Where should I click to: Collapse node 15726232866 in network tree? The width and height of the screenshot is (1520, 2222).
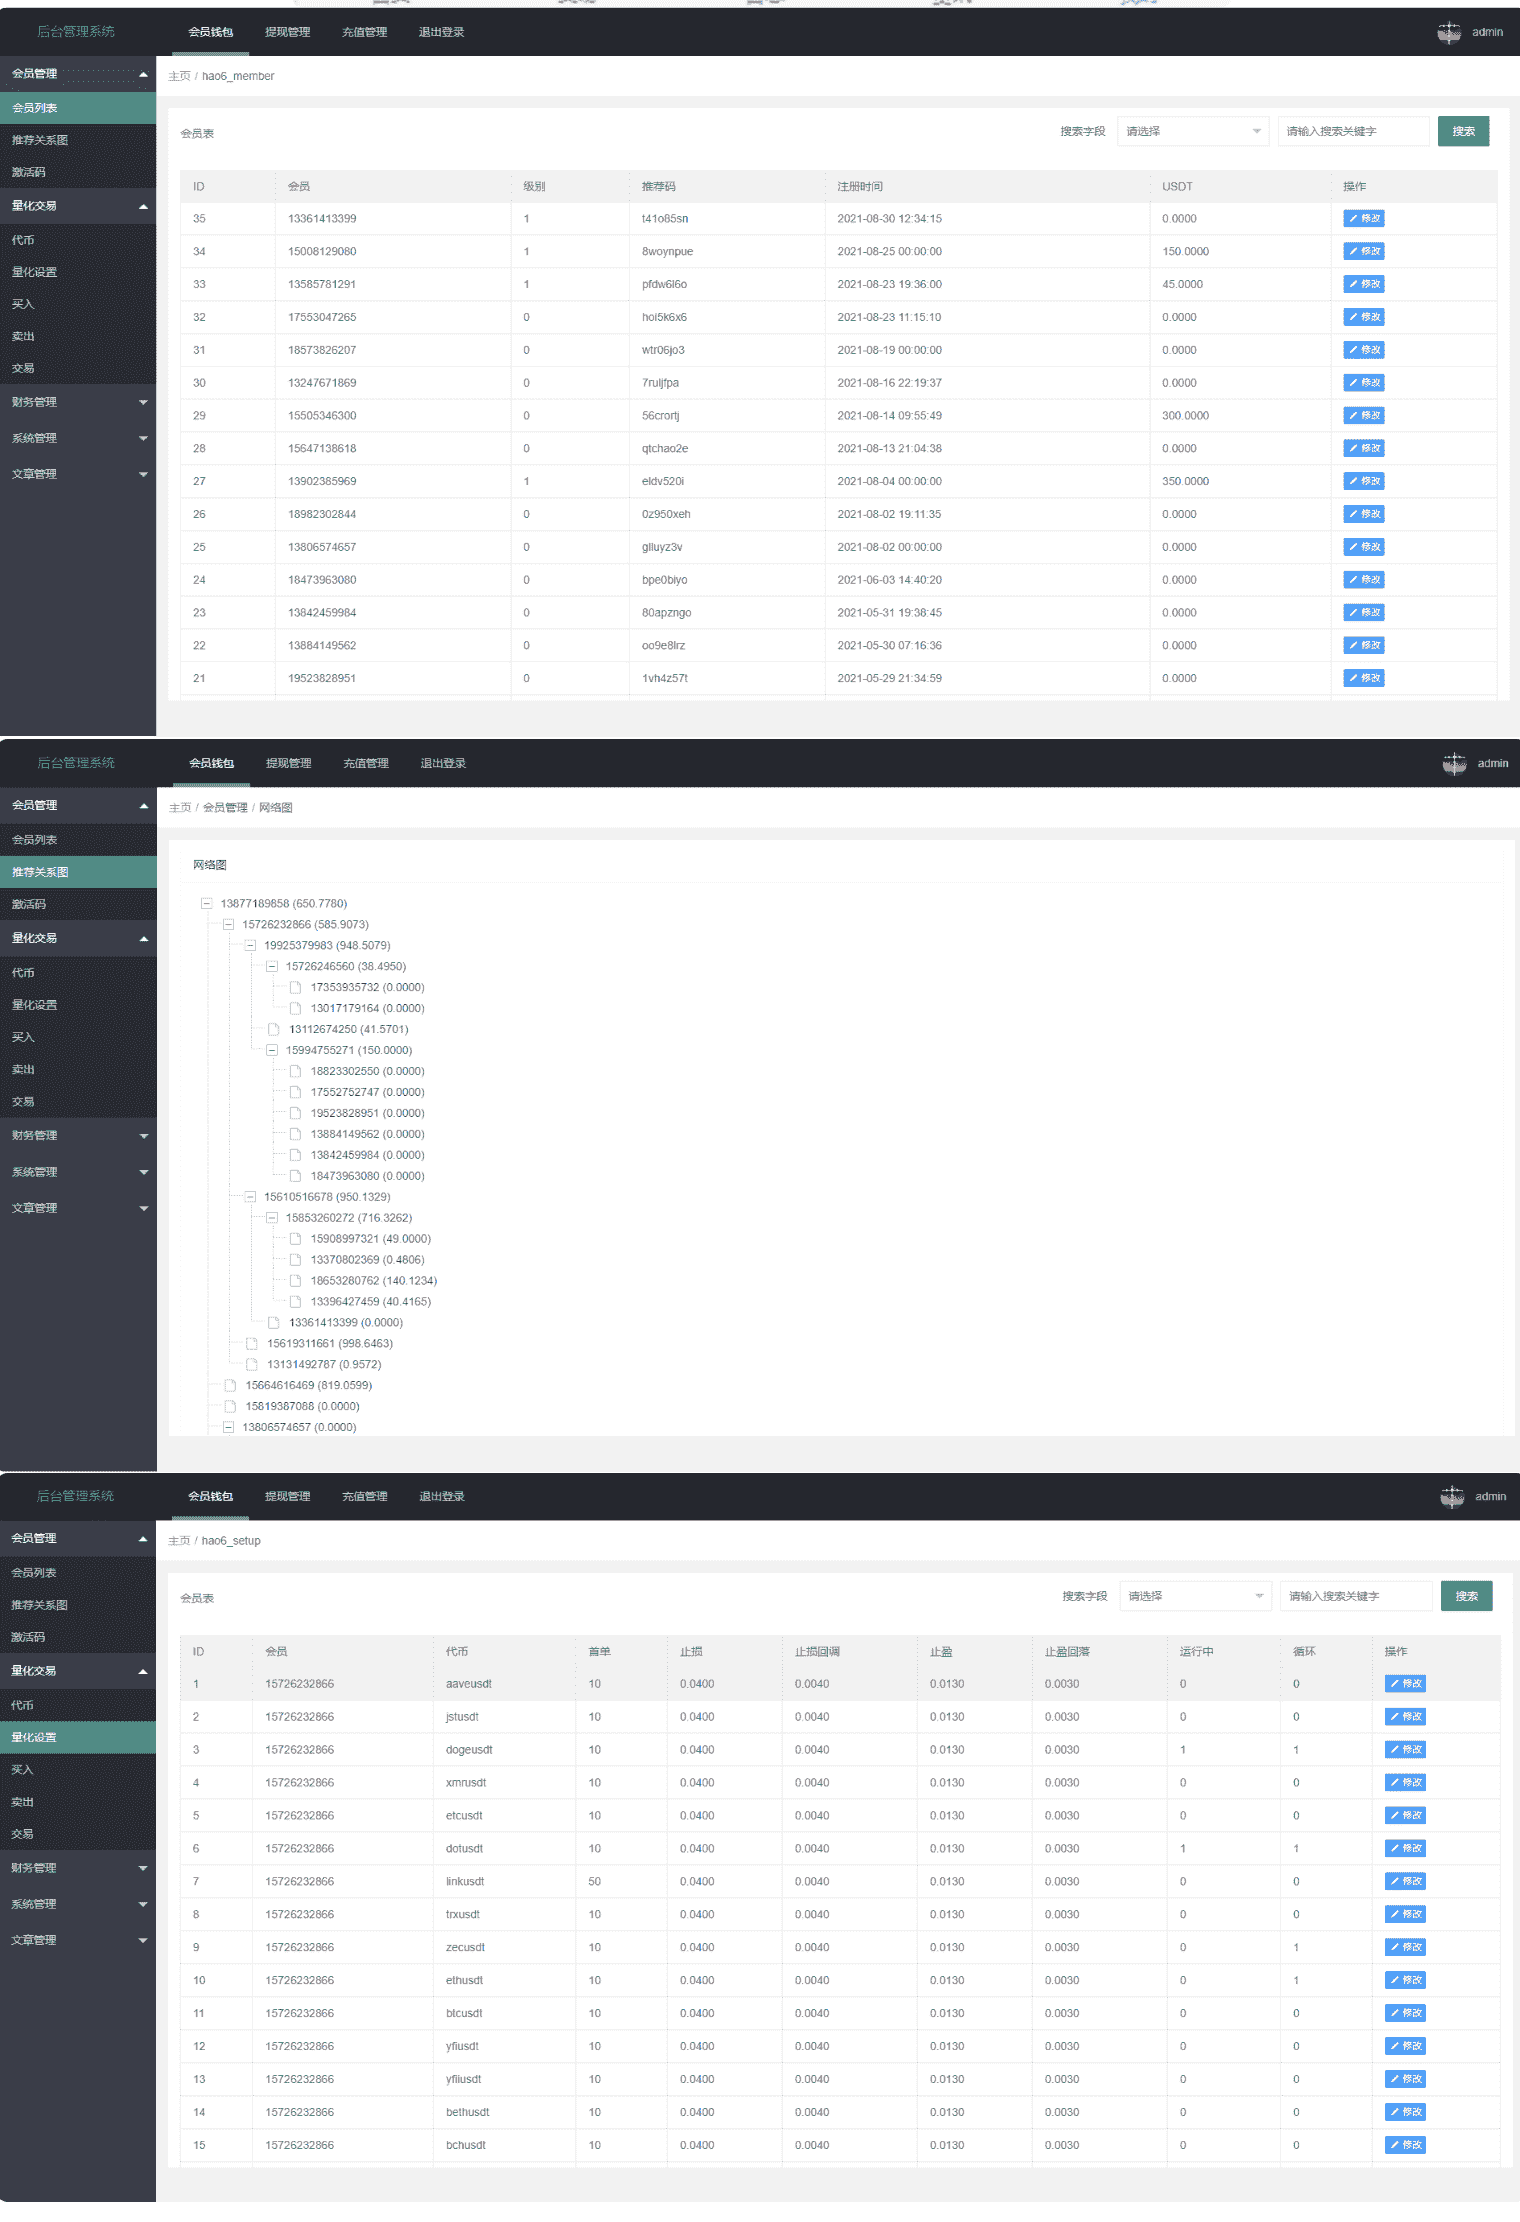[228, 924]
